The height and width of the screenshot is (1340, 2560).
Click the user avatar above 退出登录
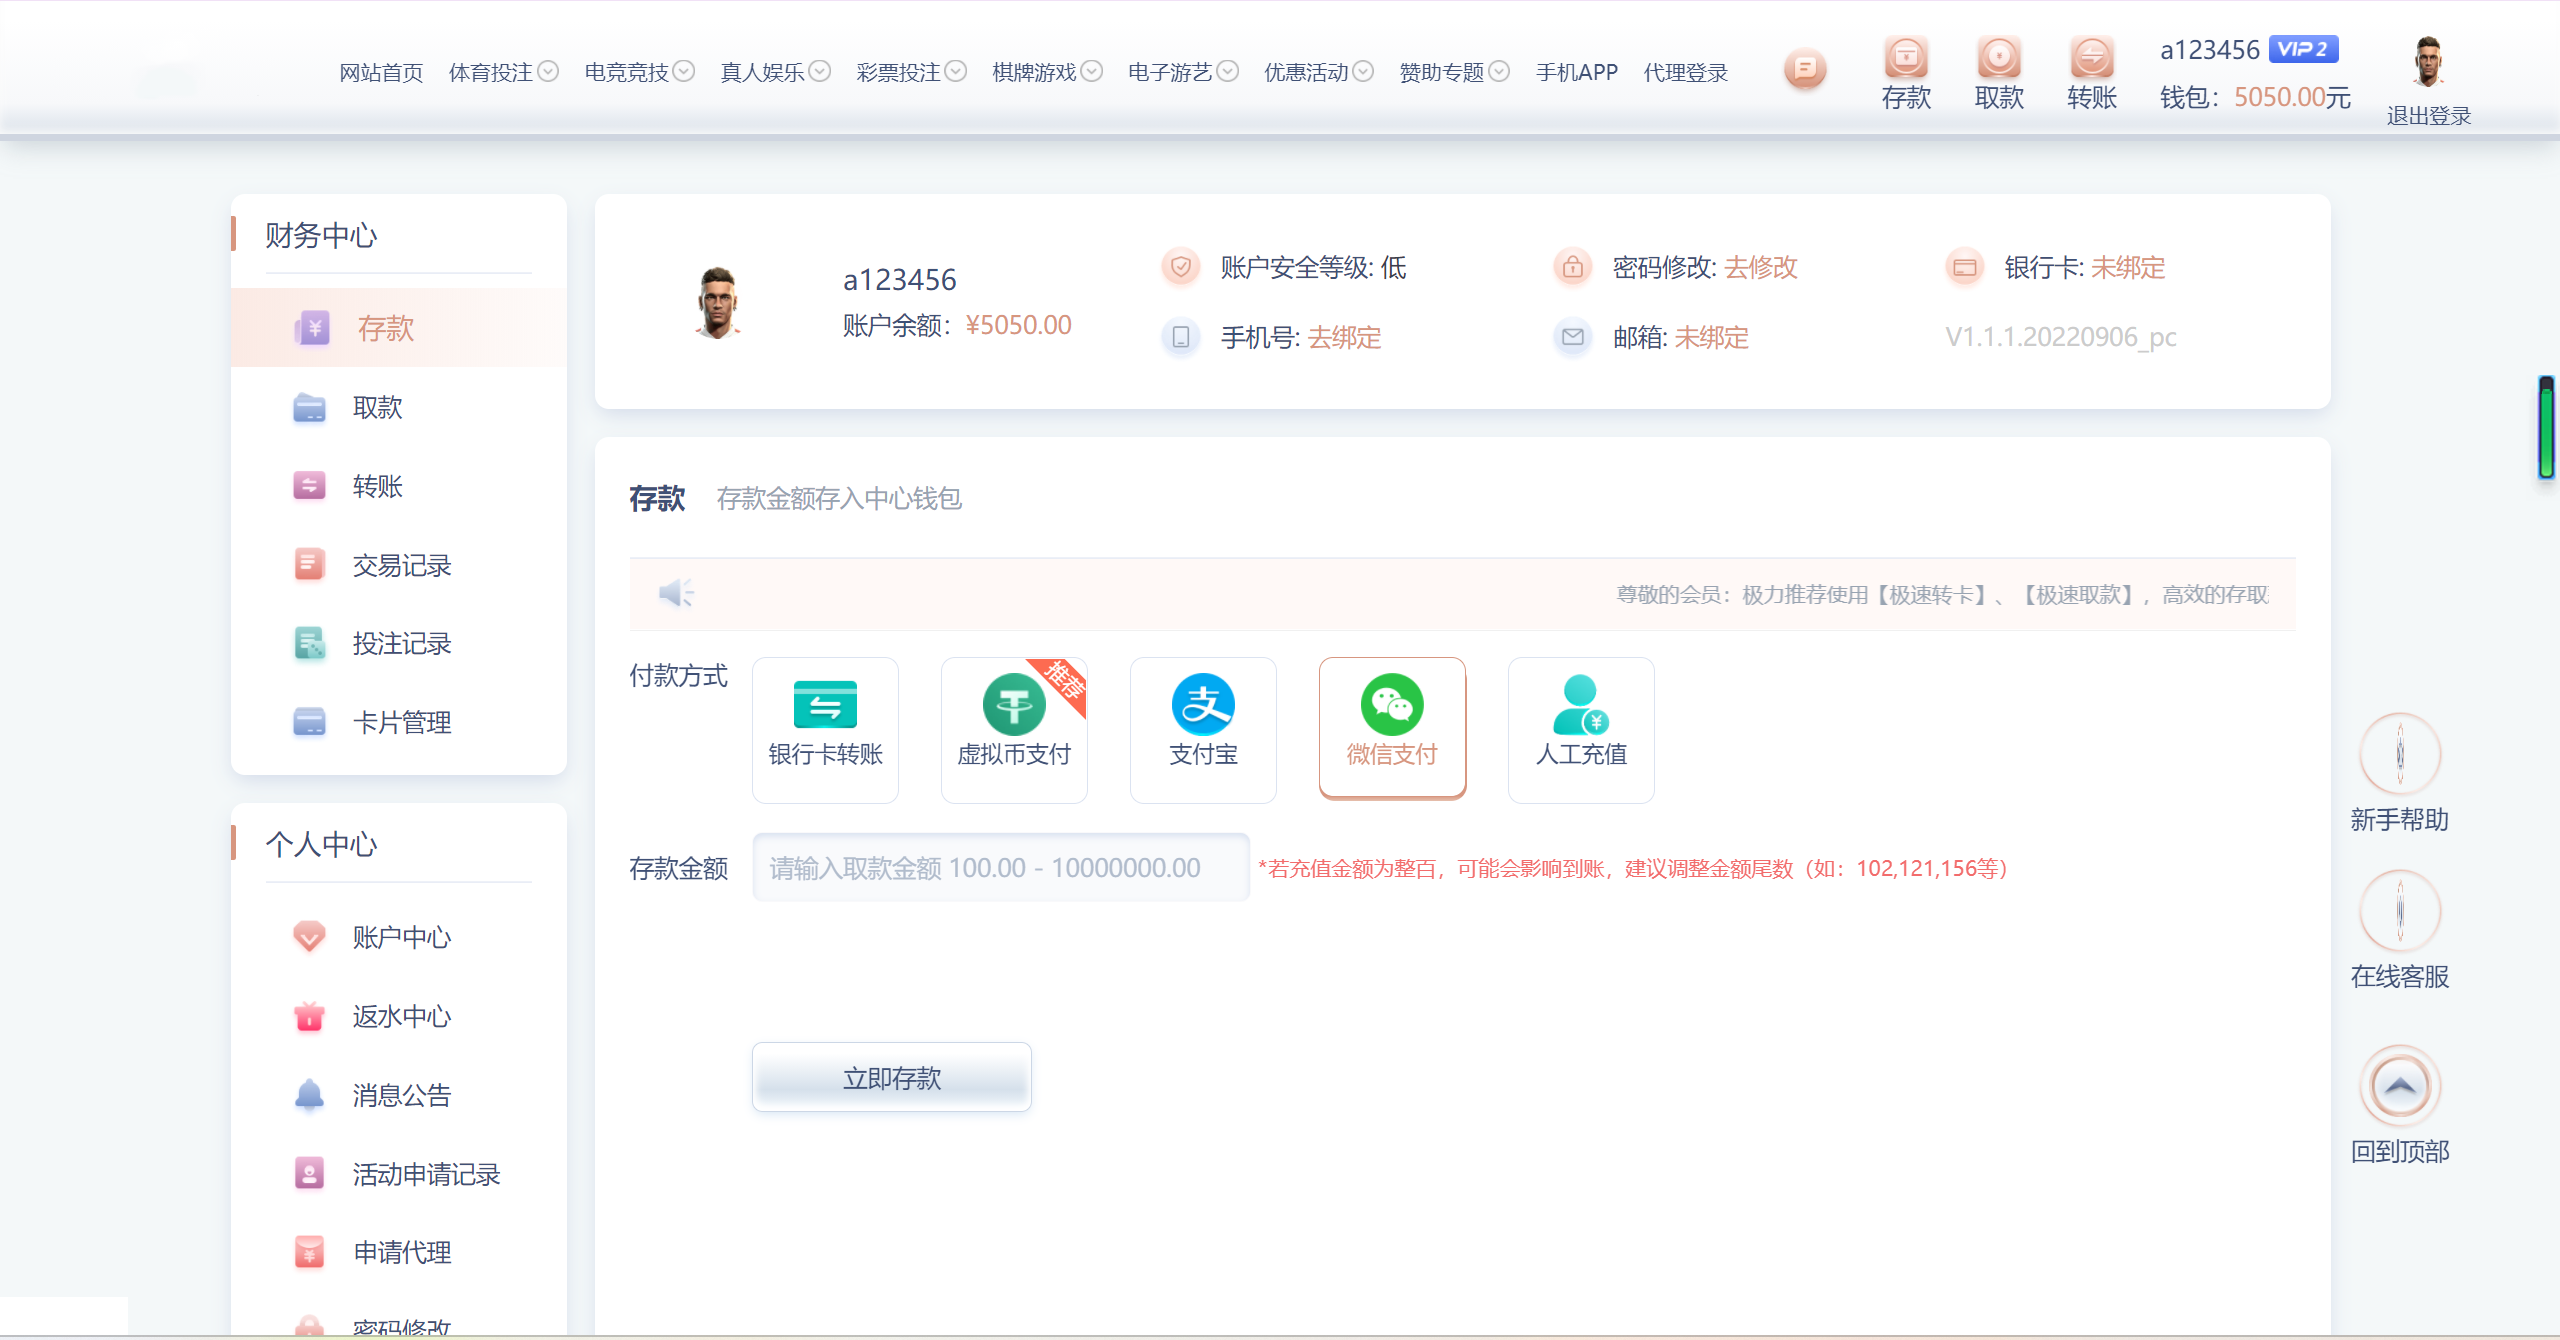click(x=2428, y=62)
